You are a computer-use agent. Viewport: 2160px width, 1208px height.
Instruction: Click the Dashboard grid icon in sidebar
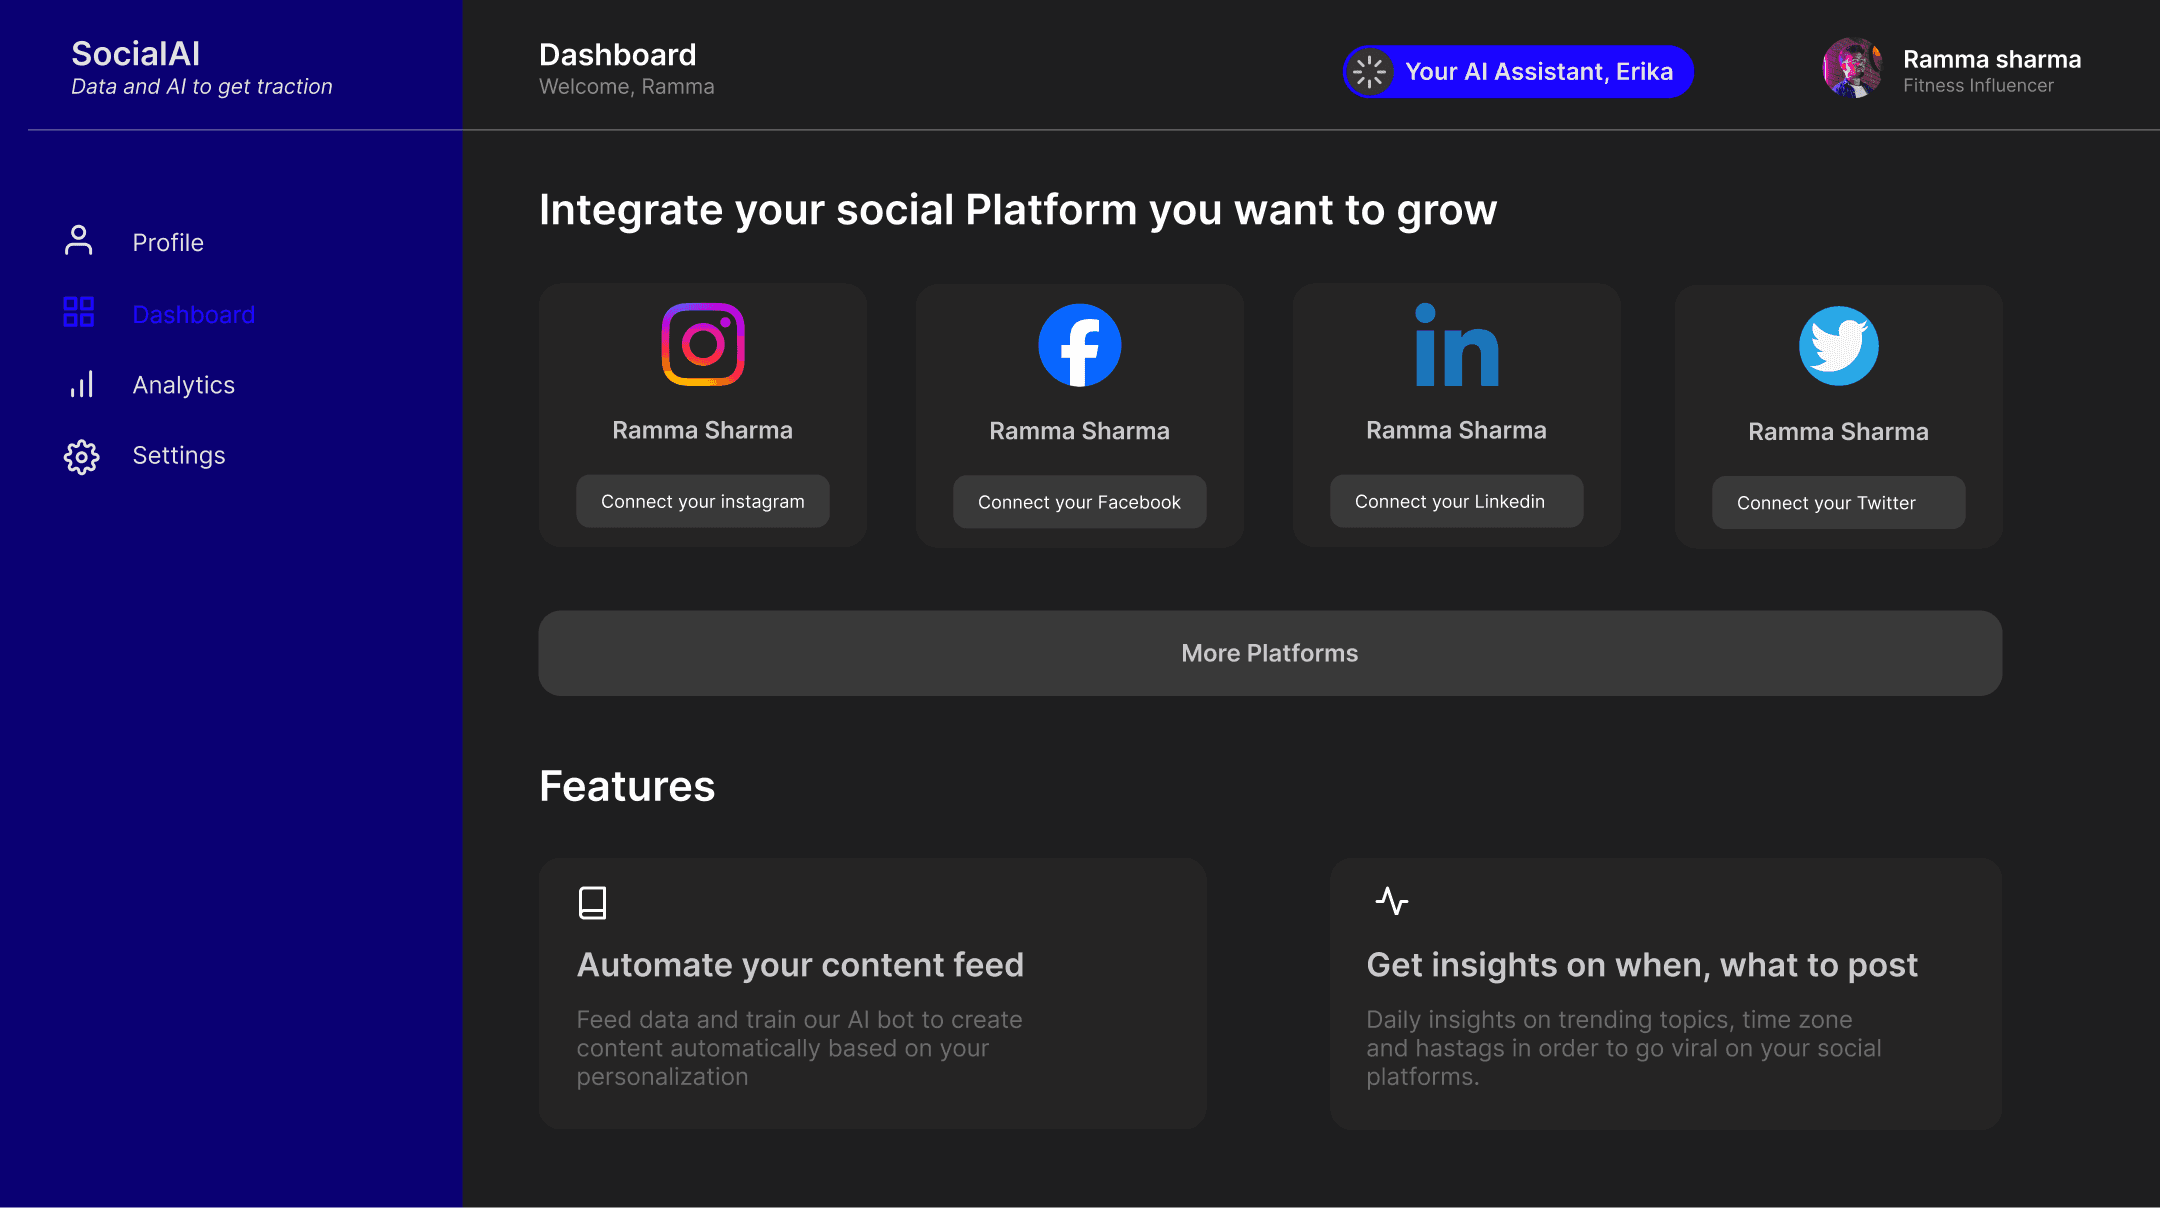click(79, 312)
